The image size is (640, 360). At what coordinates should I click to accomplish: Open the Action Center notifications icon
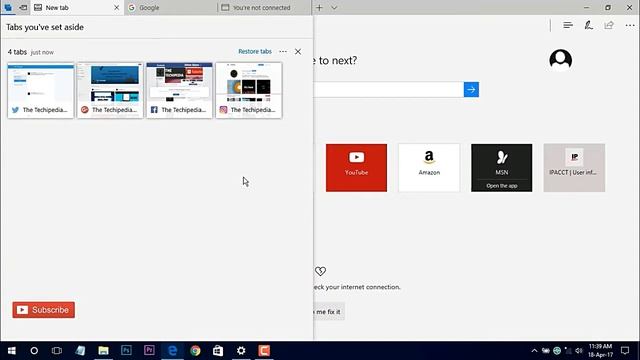pyautogui.click(x=625, y=351)
